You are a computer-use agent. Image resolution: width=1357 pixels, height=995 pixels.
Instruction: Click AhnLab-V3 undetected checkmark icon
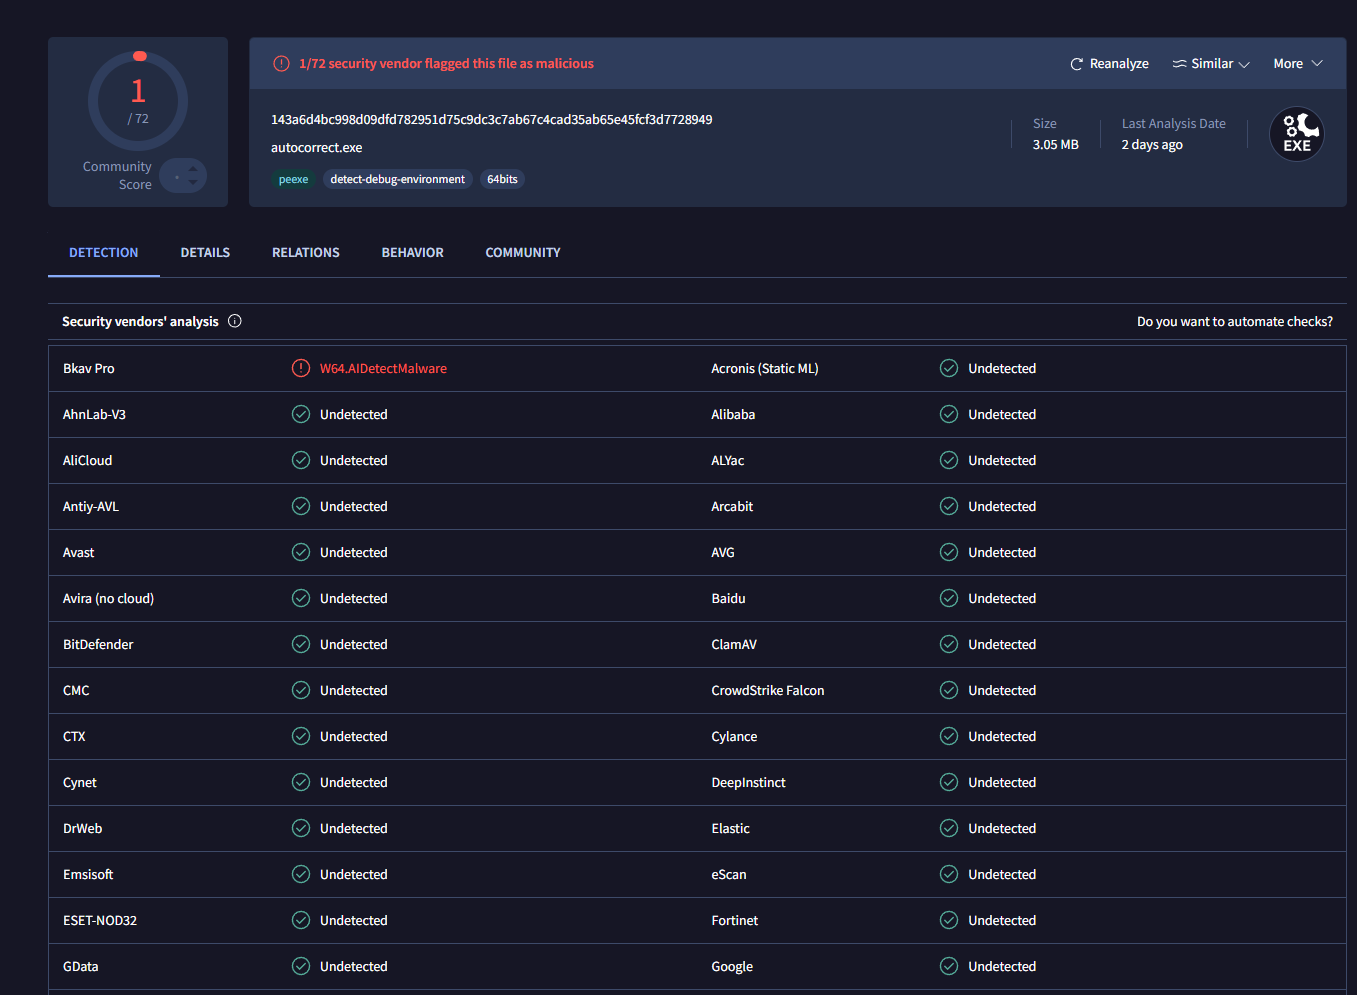(x=301, y=414)
